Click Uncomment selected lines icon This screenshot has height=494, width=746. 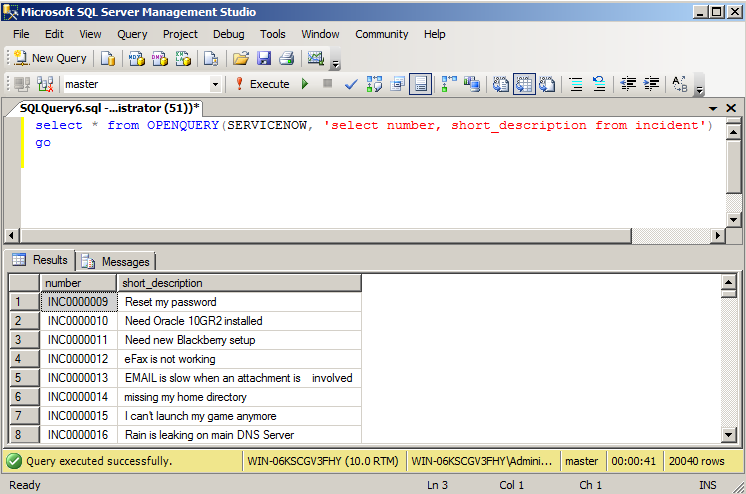pyautogui.click(x=599, y=84)
